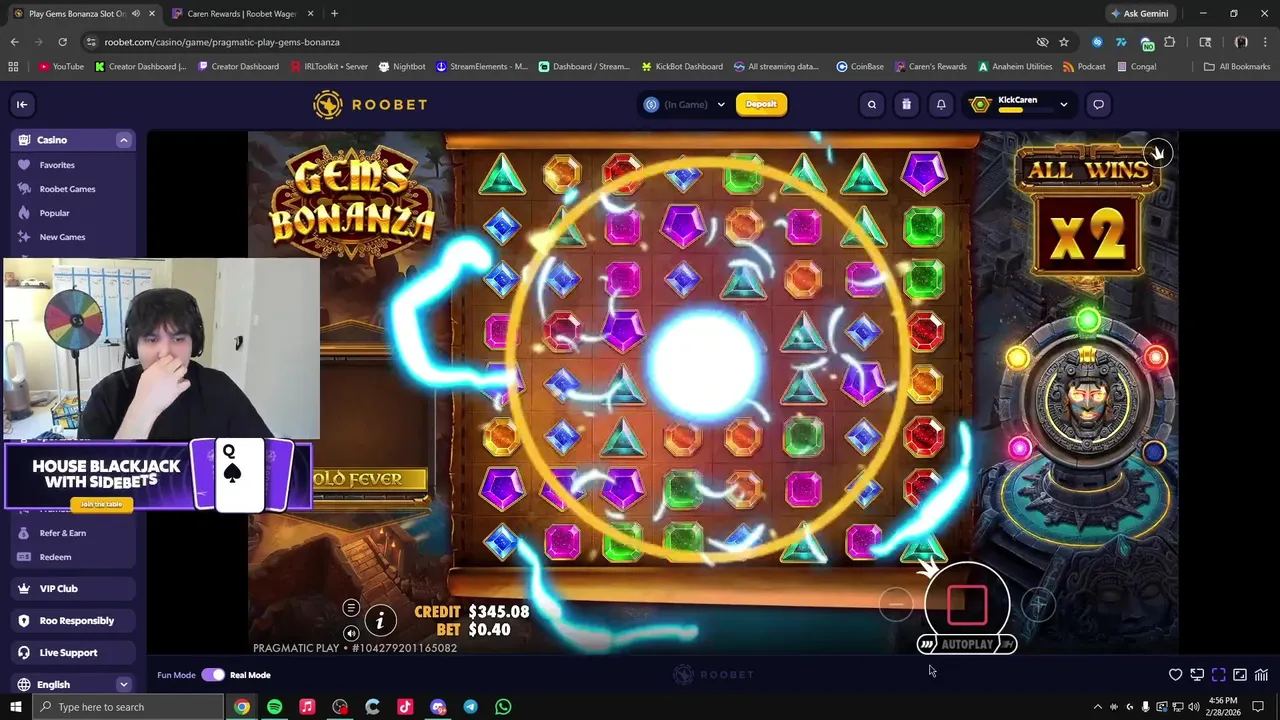This screenshot has height=720, width=1280.
Task: Click the Deposit button
Action: [761, 104]
